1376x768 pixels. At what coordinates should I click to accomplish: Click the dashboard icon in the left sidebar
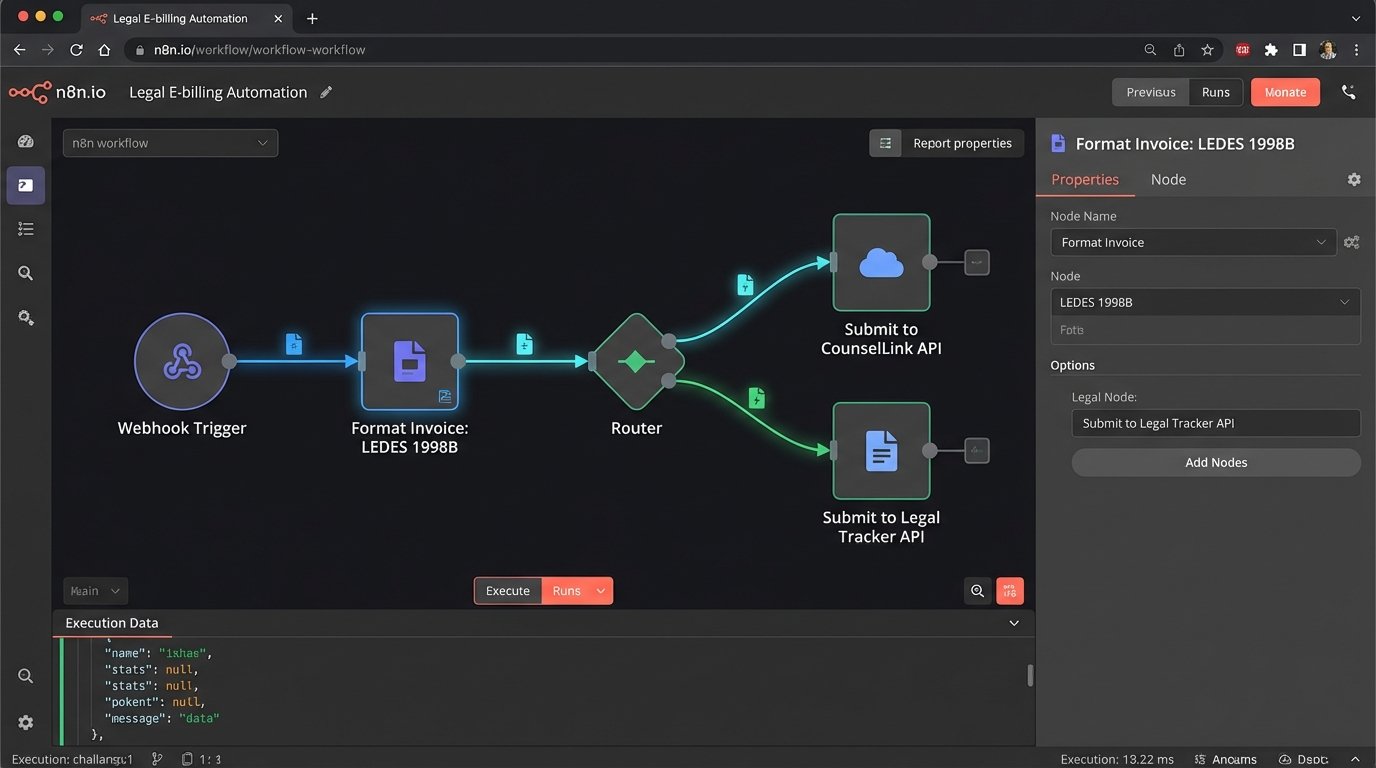25,141
